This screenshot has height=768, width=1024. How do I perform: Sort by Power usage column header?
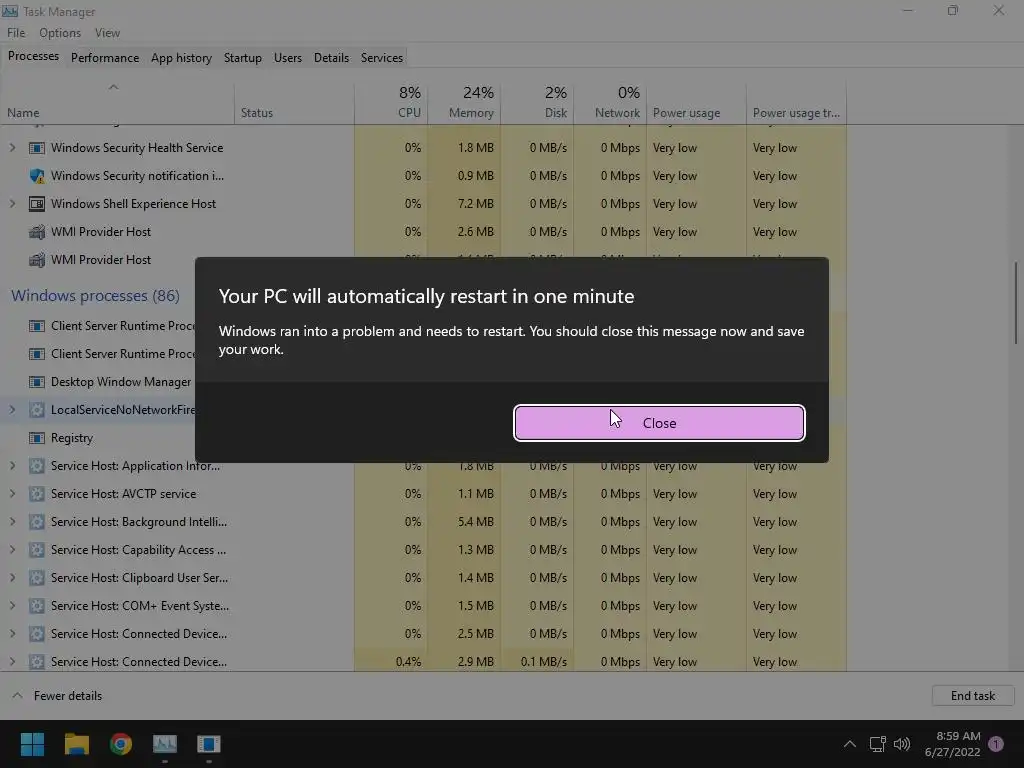tap(697, 103)
